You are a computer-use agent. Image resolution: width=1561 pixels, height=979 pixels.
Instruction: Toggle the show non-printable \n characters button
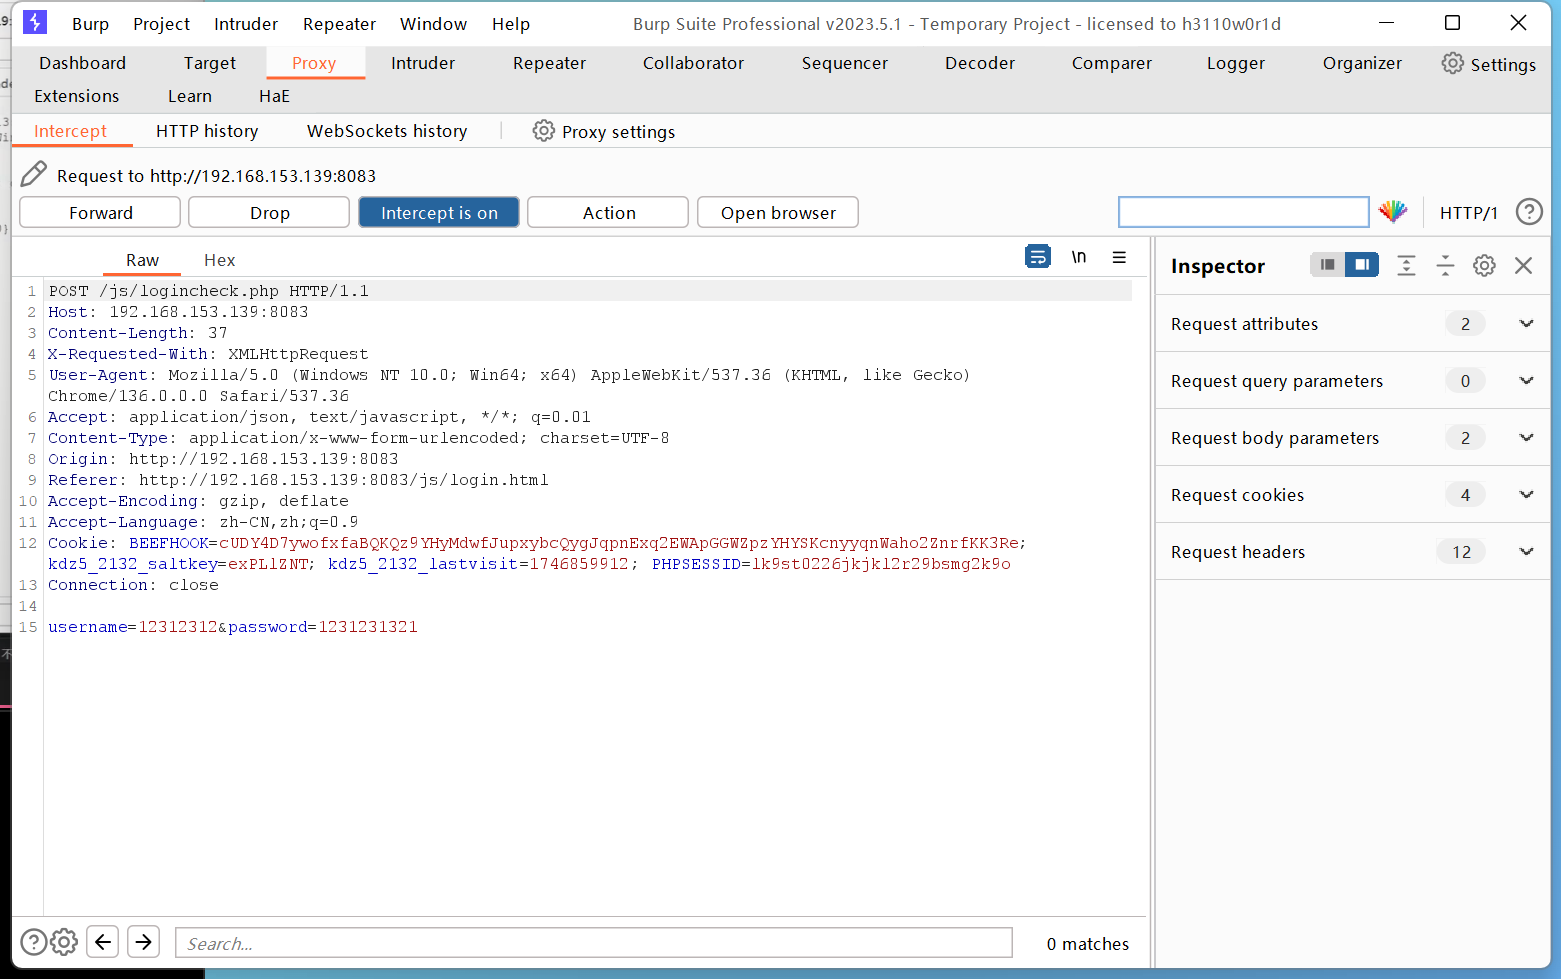[1079, 257]
